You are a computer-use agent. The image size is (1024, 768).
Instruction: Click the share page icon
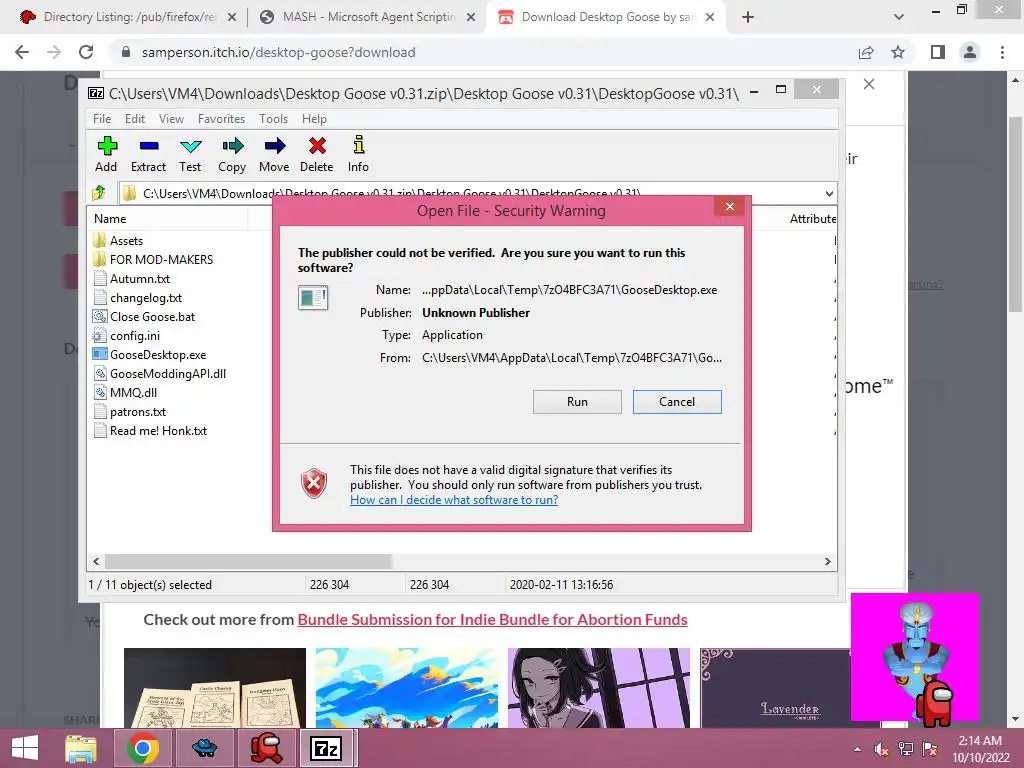coord(866,52)
